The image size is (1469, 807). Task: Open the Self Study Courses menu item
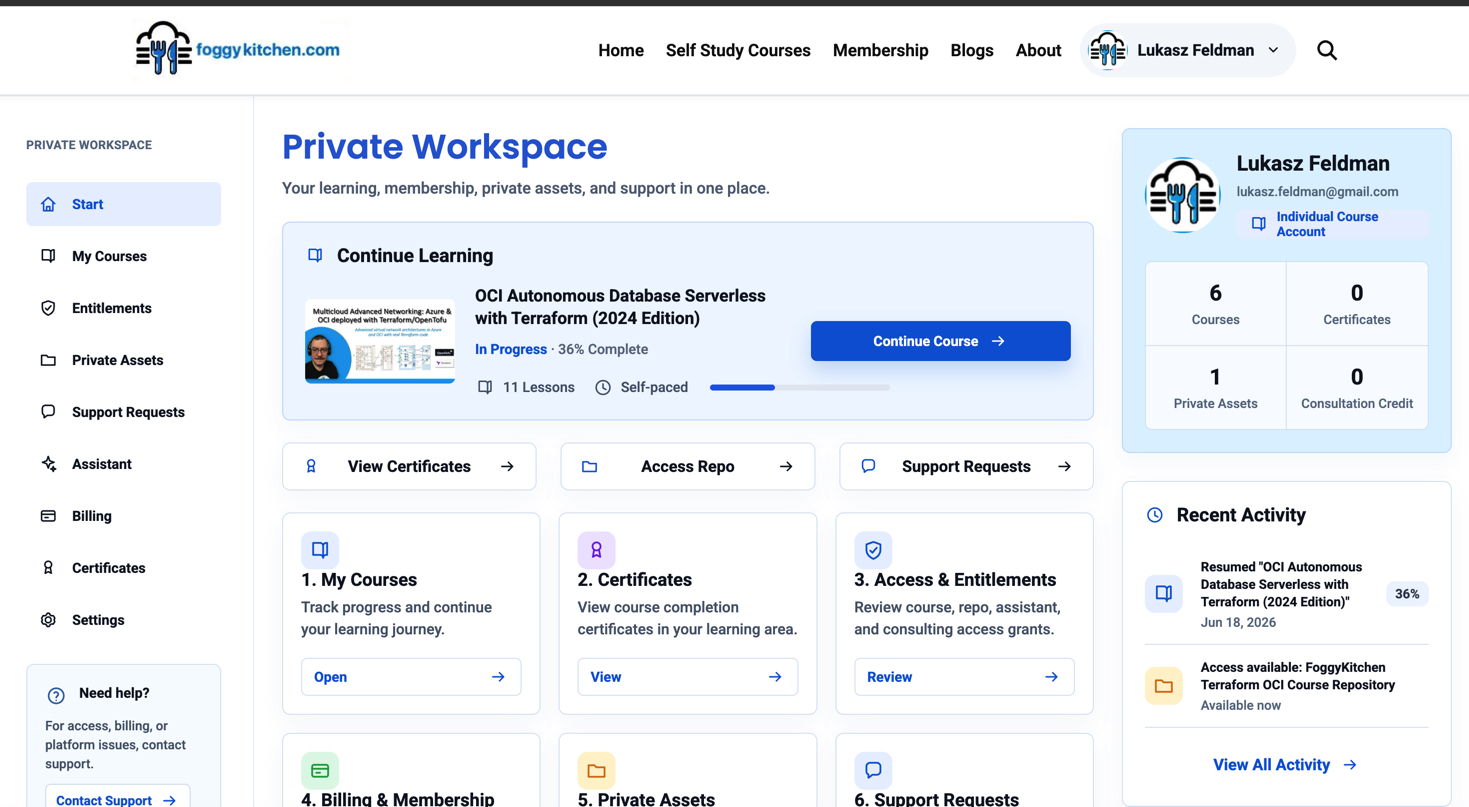click(x=738, y=50)
